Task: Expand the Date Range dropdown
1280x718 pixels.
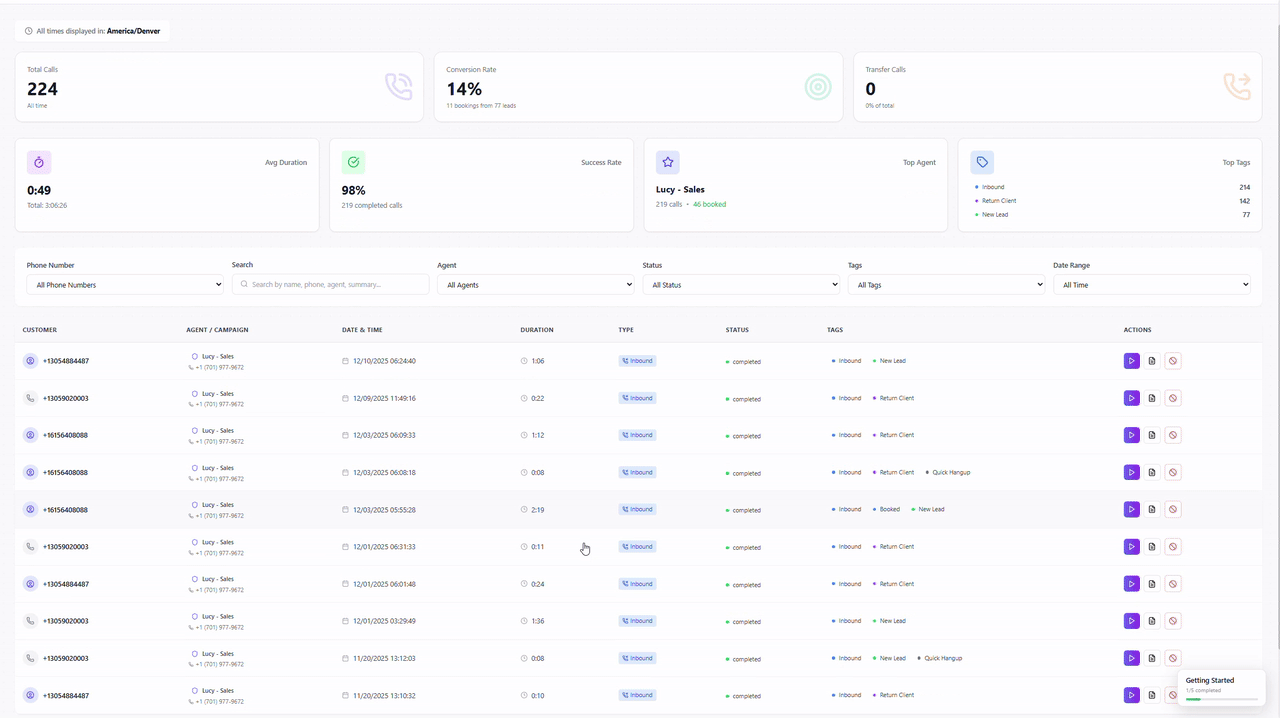Action: pos(1151,285)
